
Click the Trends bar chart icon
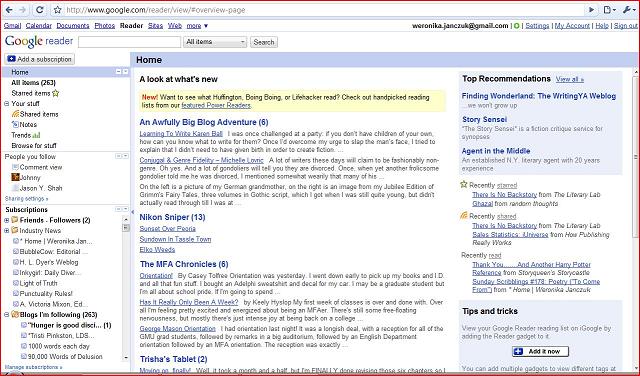[x=36, y=135]
